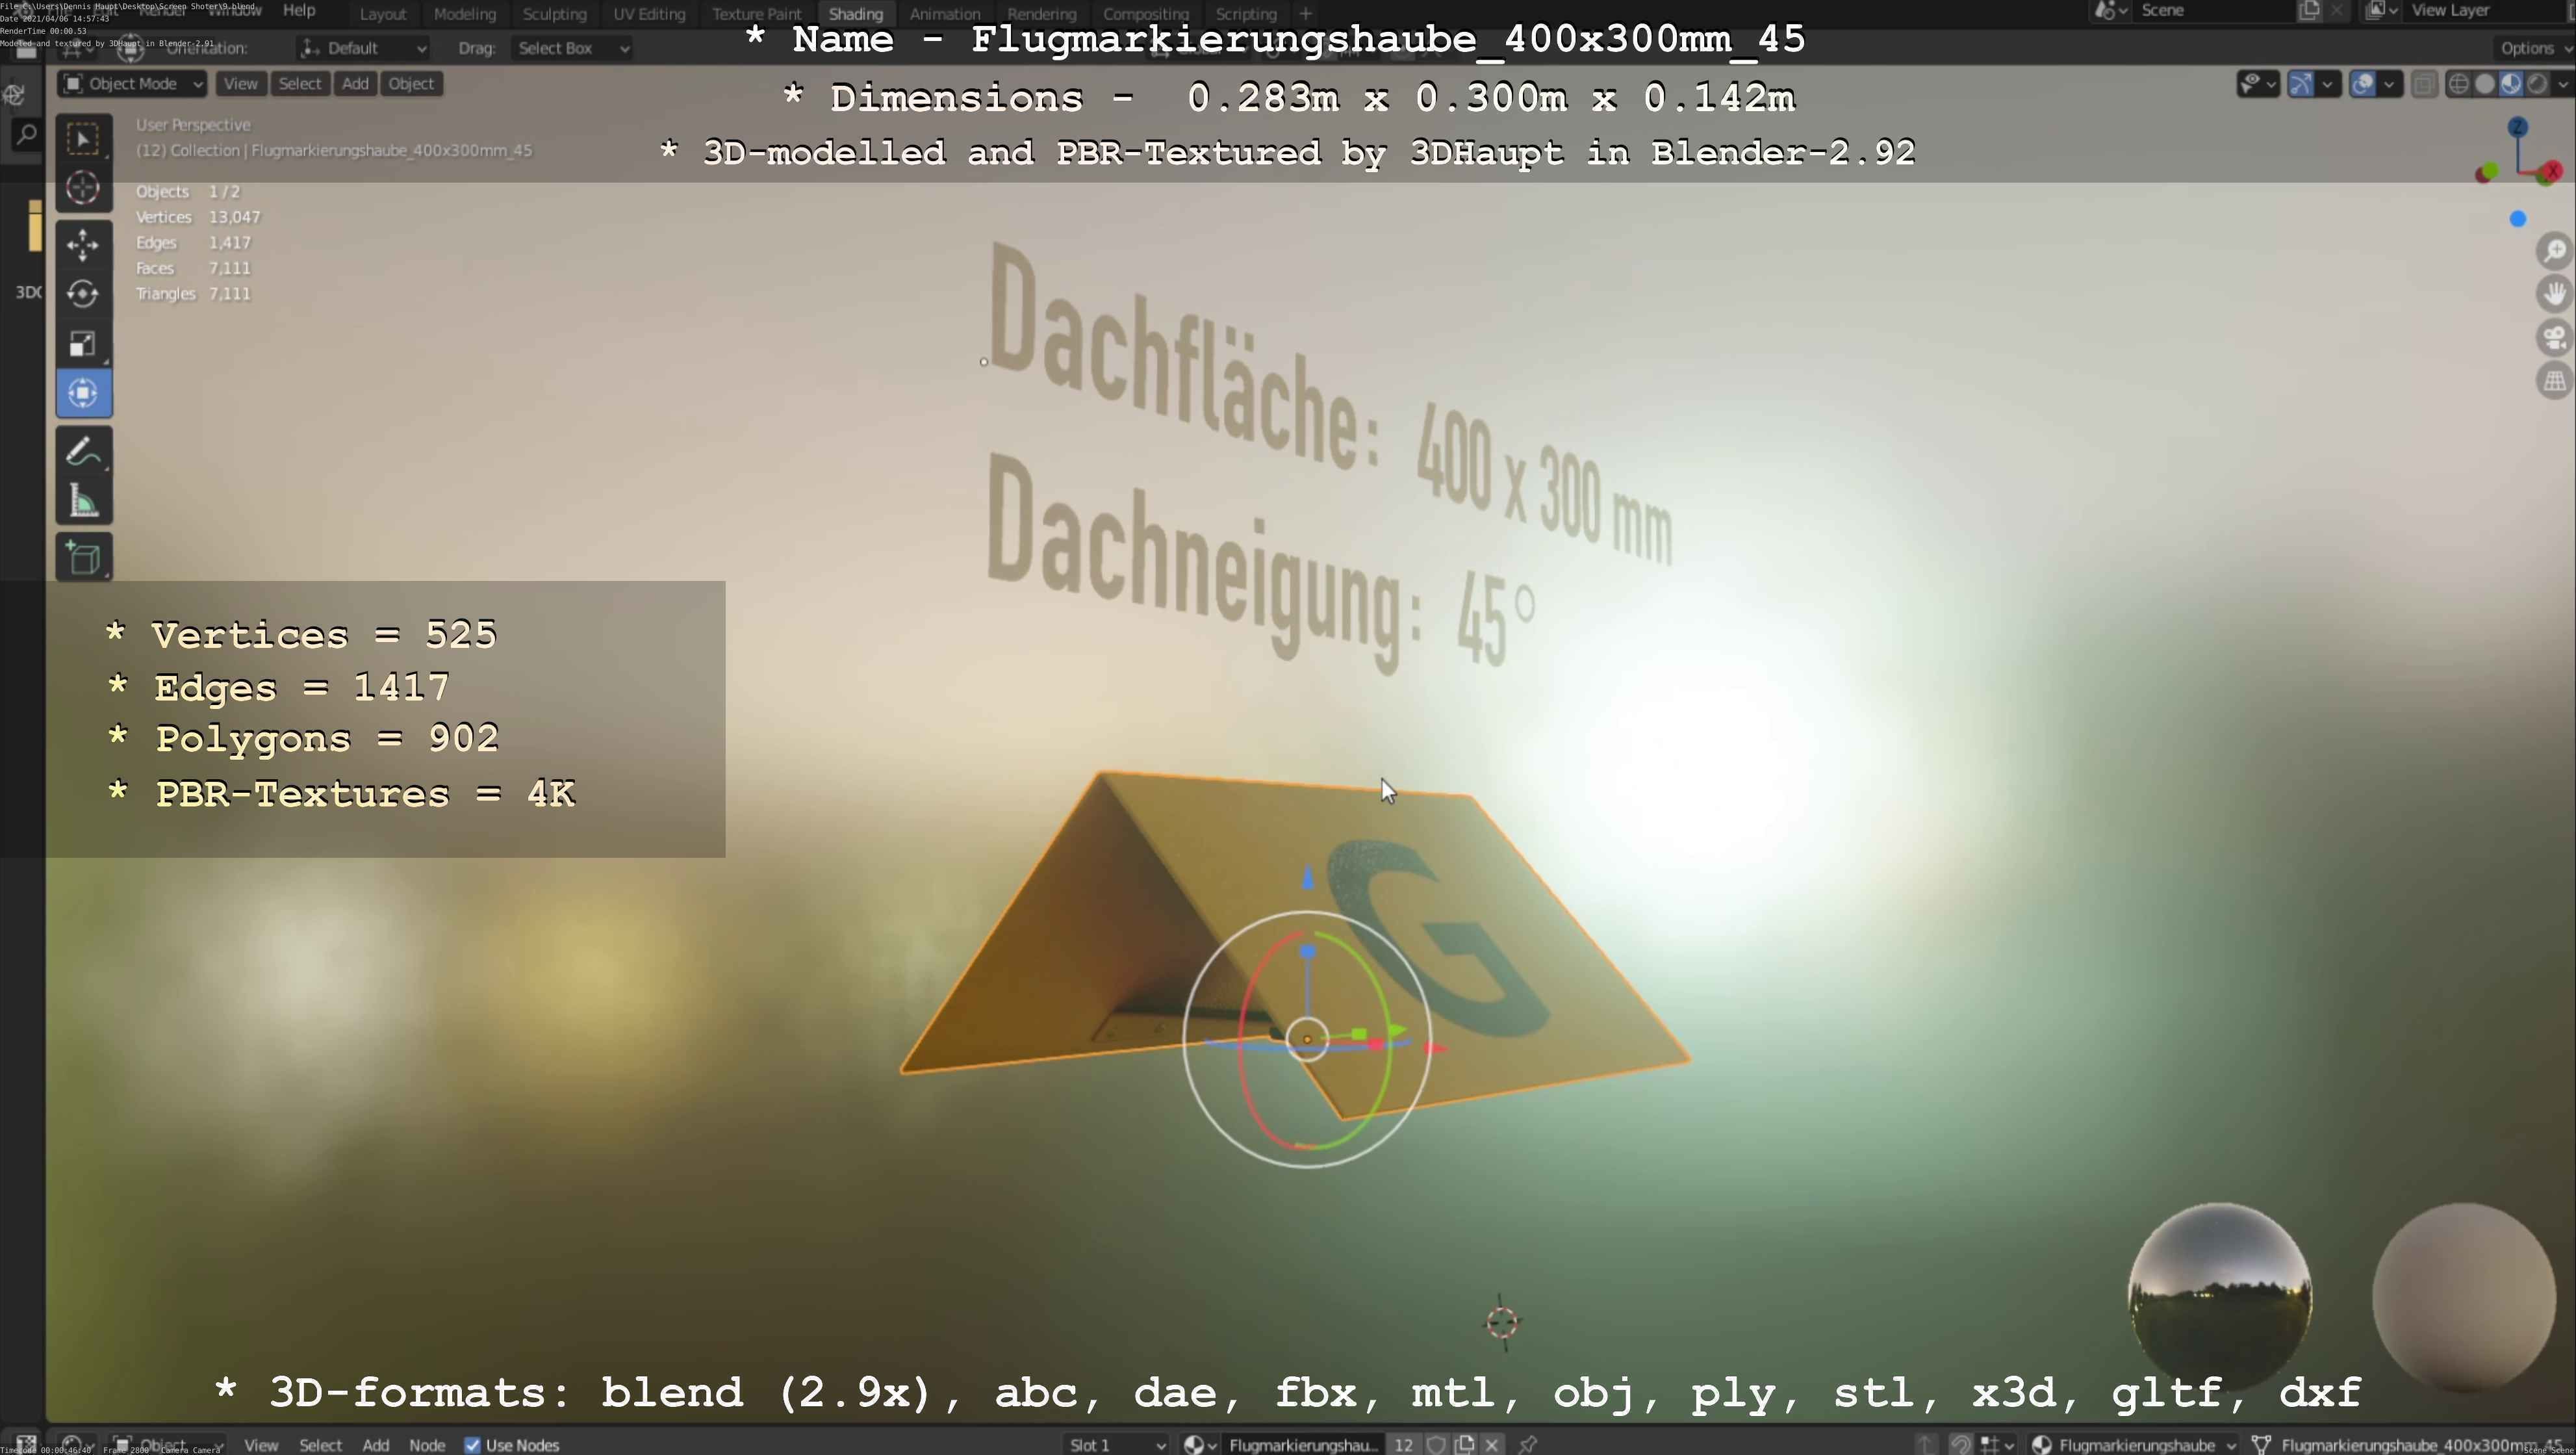This screenshot has width=2576, height=1455.
Task: Switch to the UV Editing workspace tab
Action: [649, 14]
